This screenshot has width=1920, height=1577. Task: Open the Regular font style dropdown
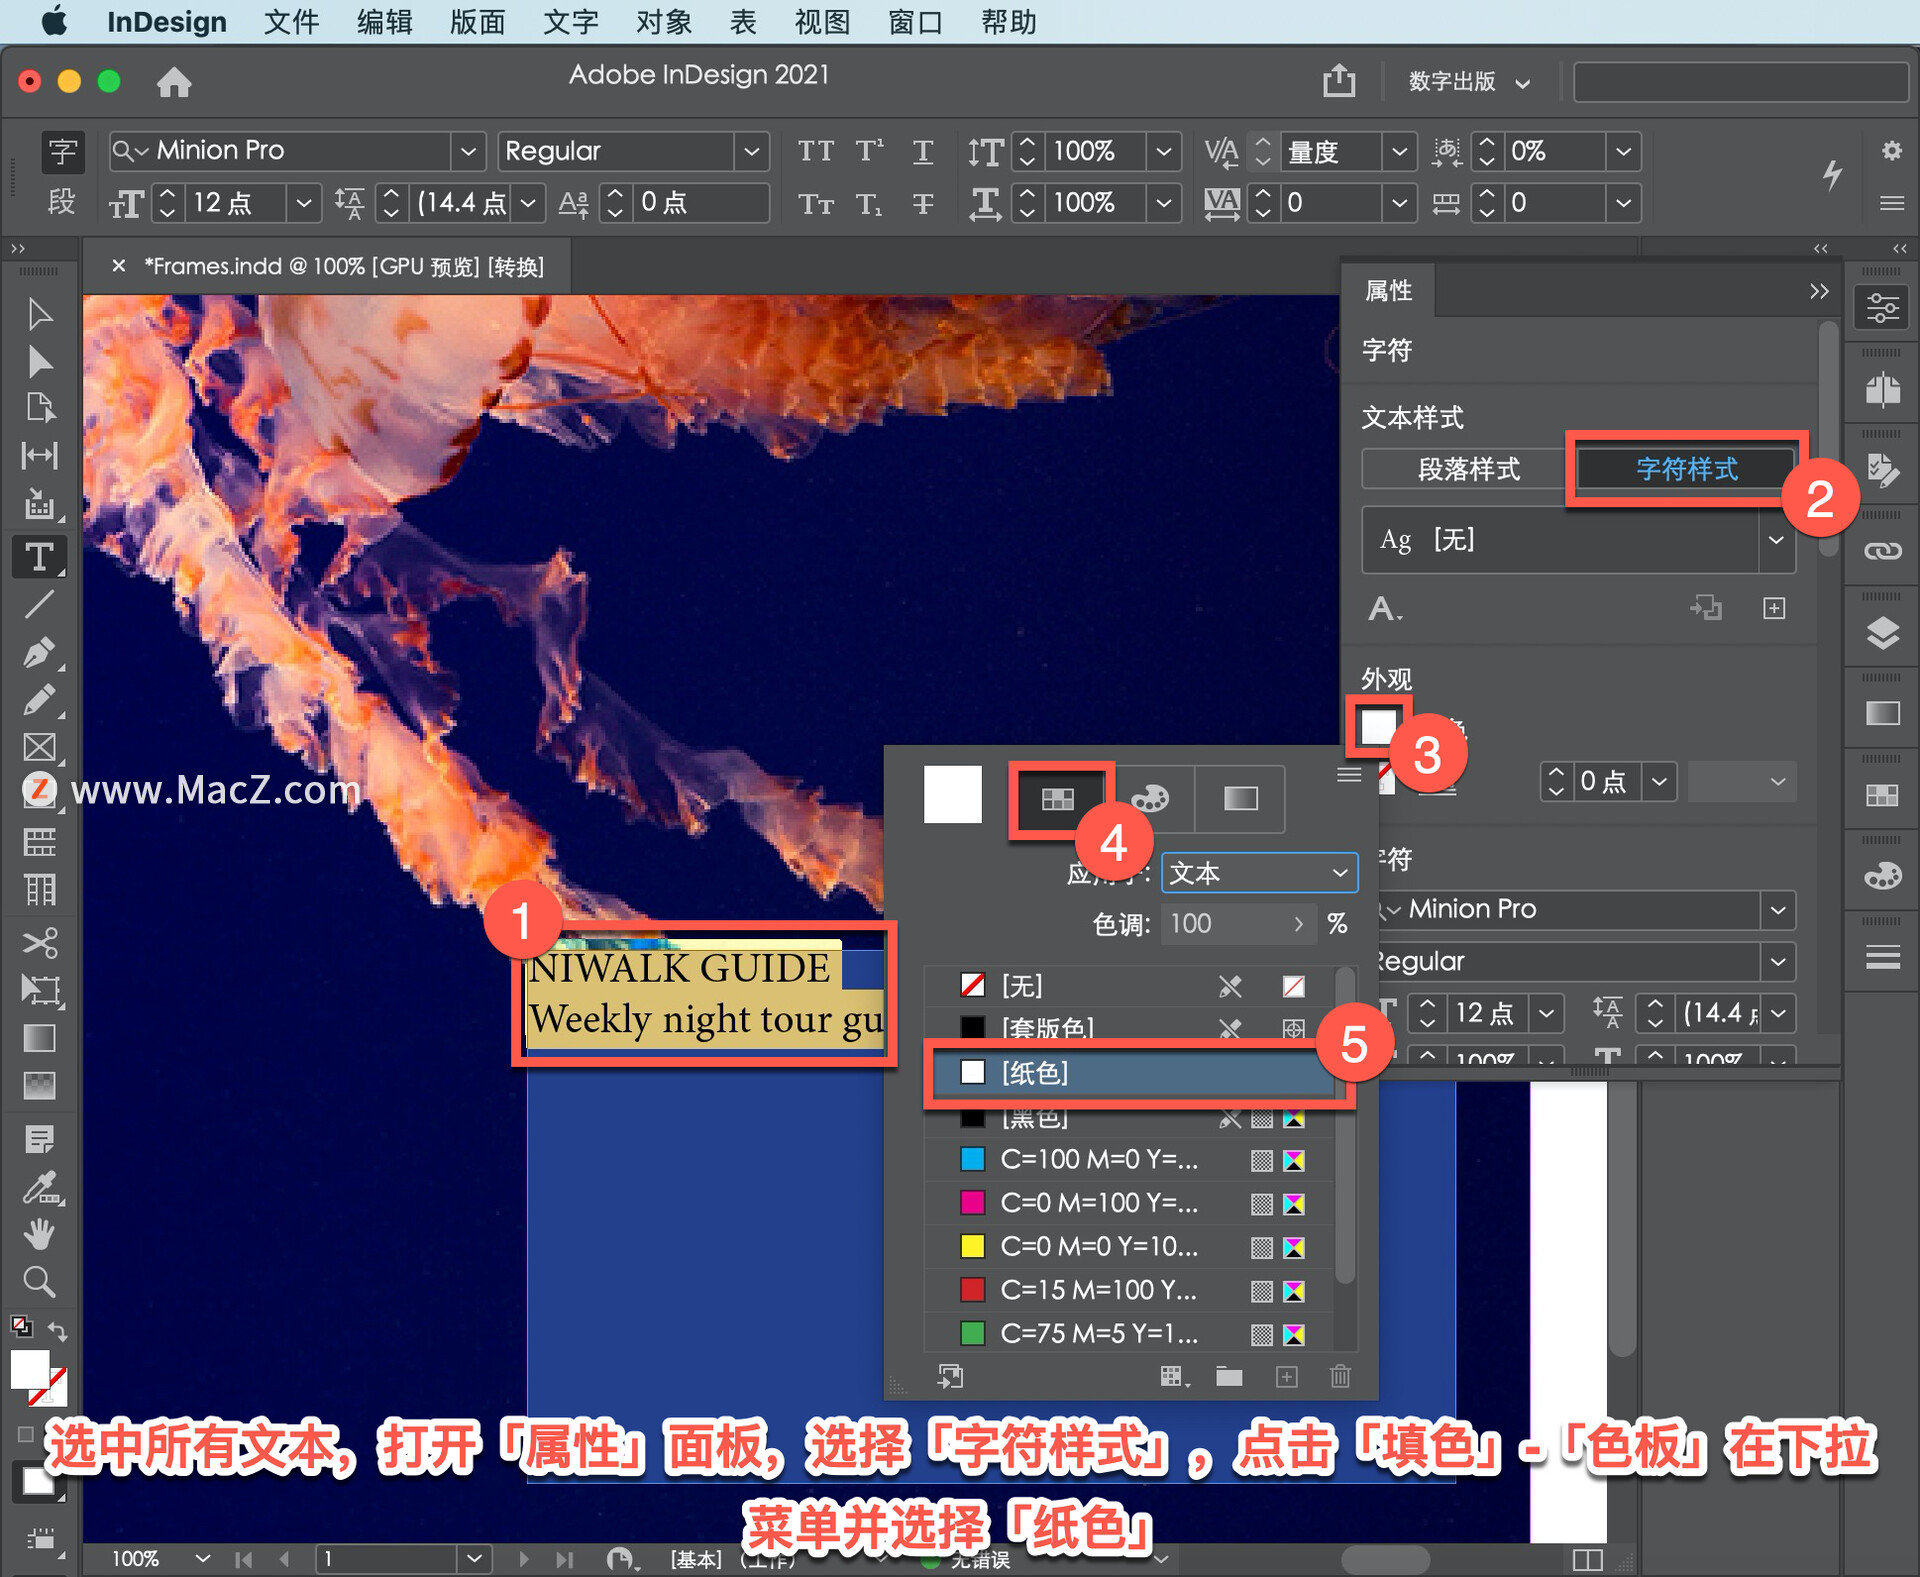click(751, 152)
